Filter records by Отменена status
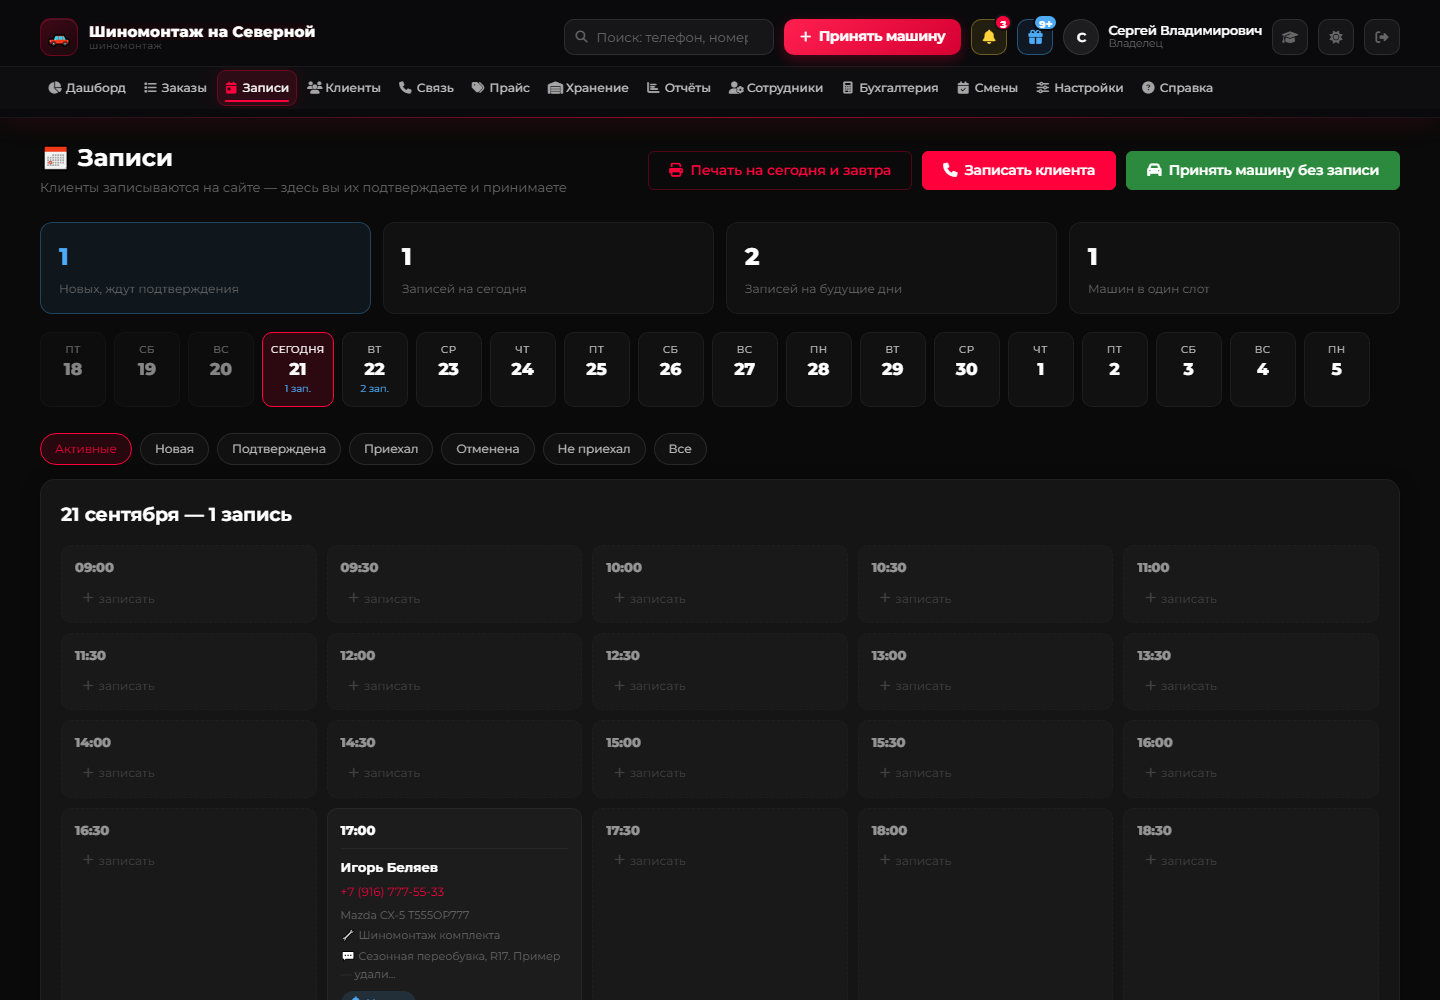 [x=488, y=449]
